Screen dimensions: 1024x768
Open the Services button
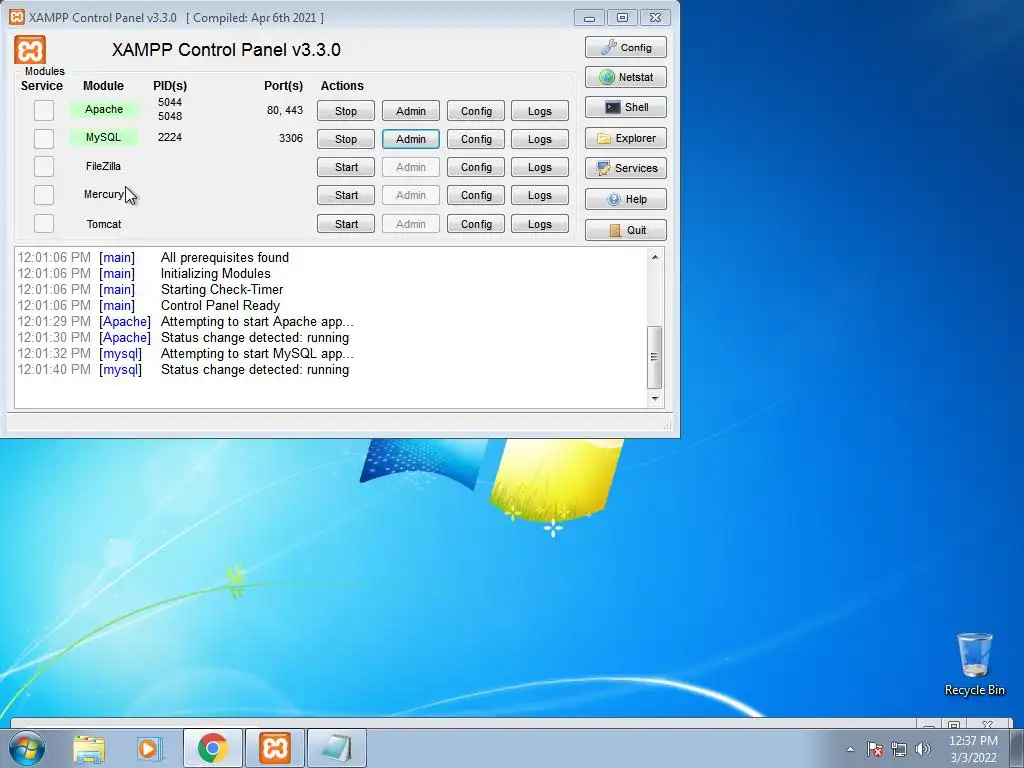[626, 168]
